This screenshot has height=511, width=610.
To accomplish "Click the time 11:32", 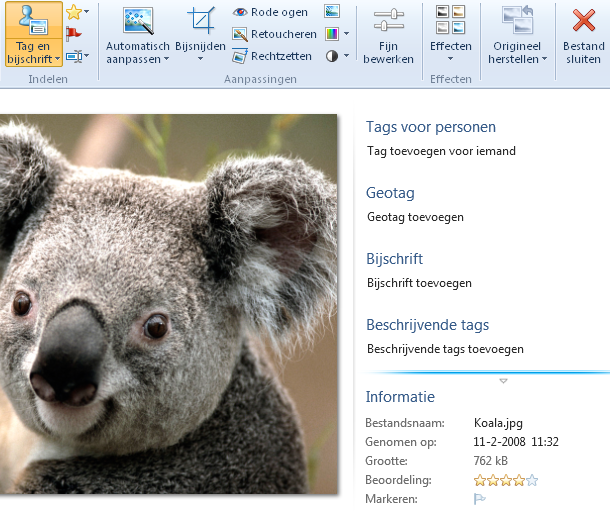I will [x=545, y=442].
